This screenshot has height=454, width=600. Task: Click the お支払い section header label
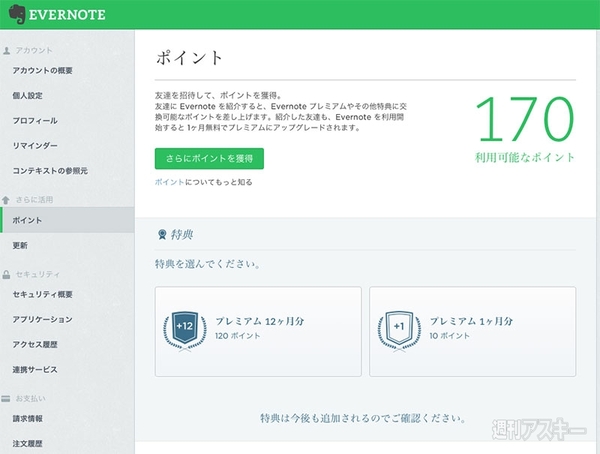(x=30, y=399)
